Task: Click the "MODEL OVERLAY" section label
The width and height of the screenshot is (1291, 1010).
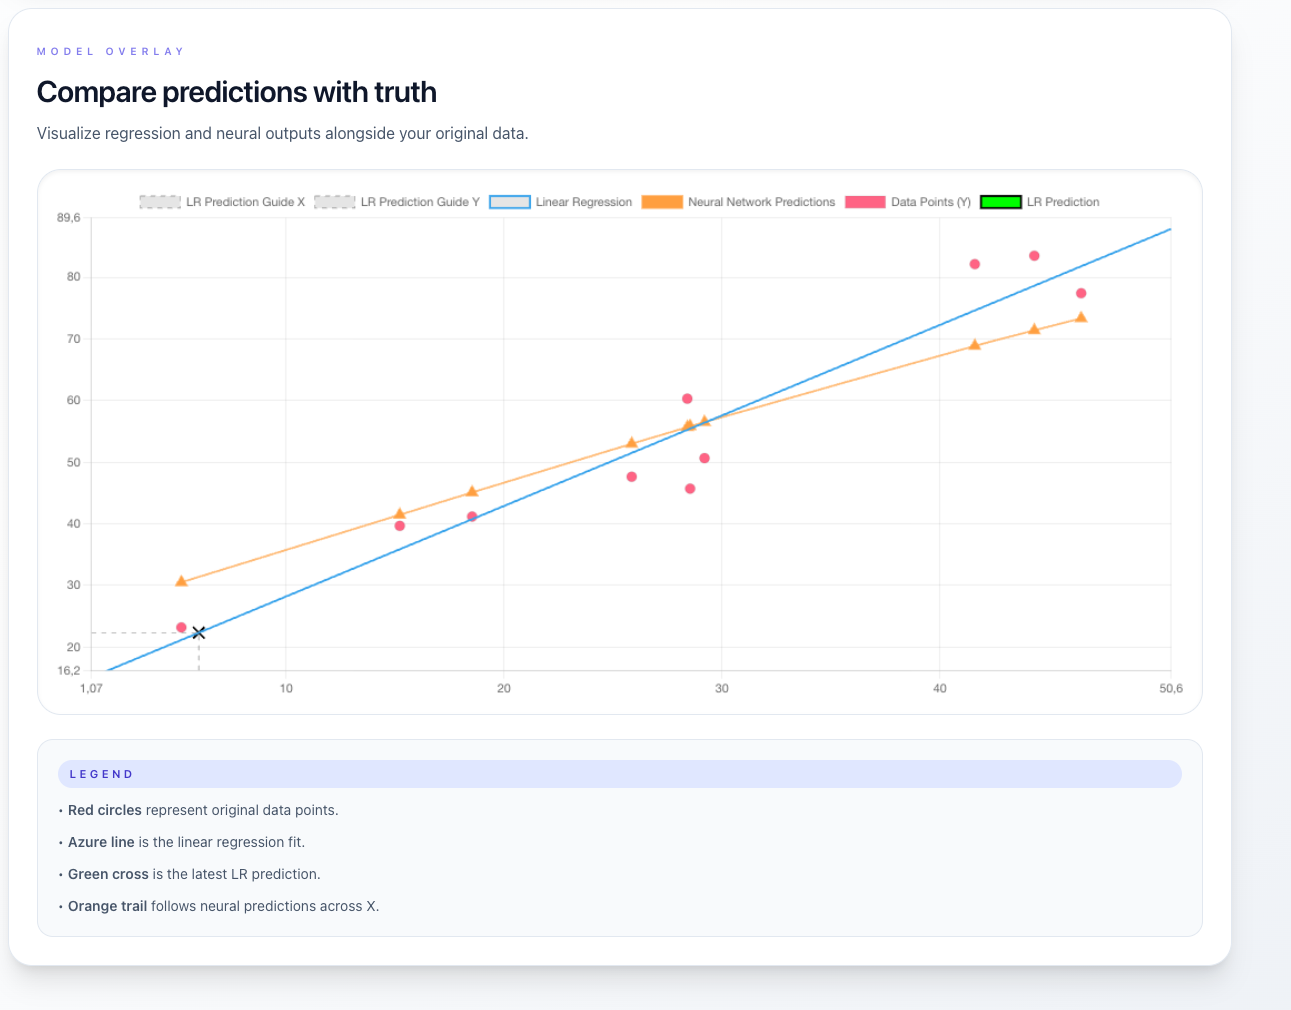Action: click(111, 51)
